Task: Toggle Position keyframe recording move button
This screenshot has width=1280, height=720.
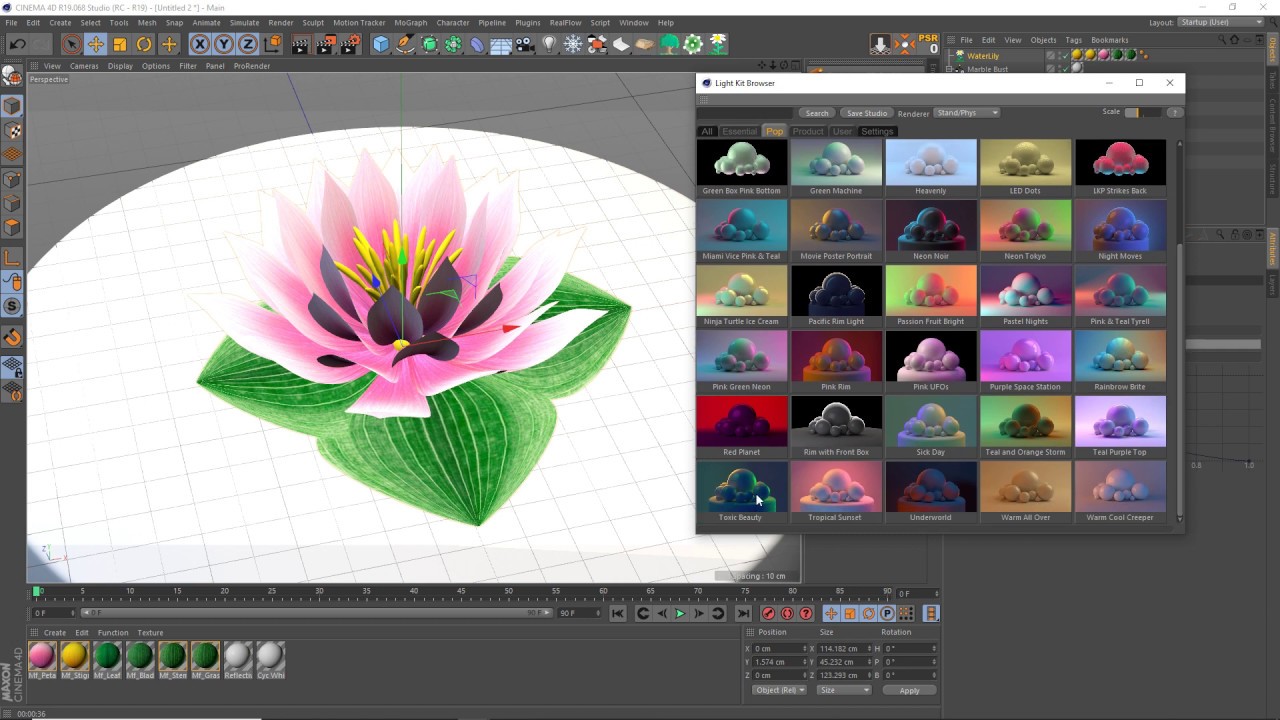Action: click(x=831, y=613)
